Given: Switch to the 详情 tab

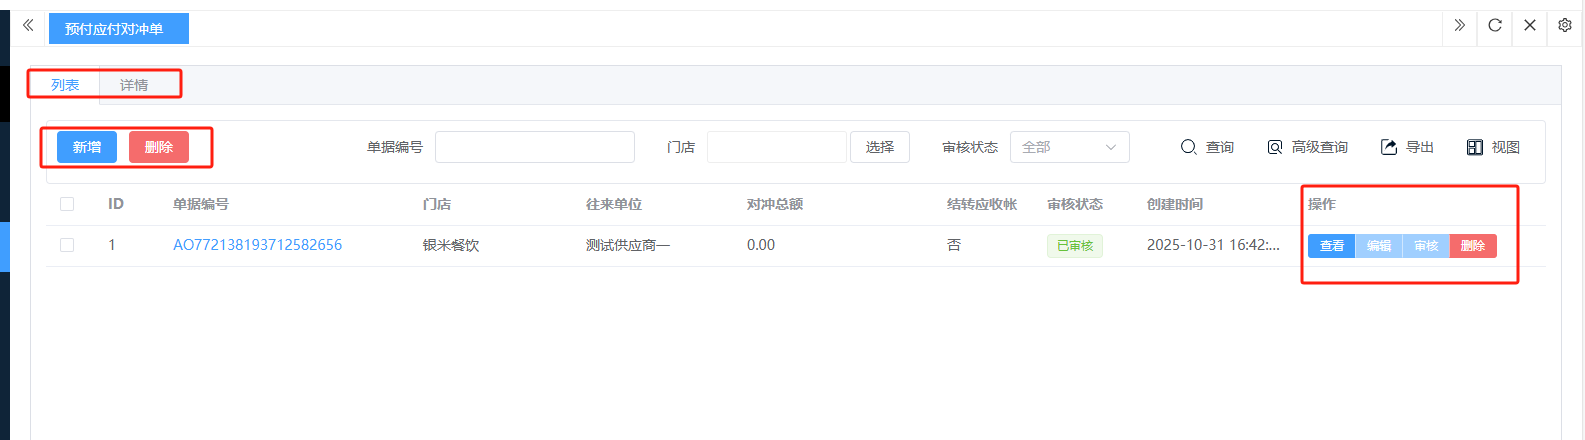Looking at the screenshot, I should pyautogui.click(x=134, y=85).
